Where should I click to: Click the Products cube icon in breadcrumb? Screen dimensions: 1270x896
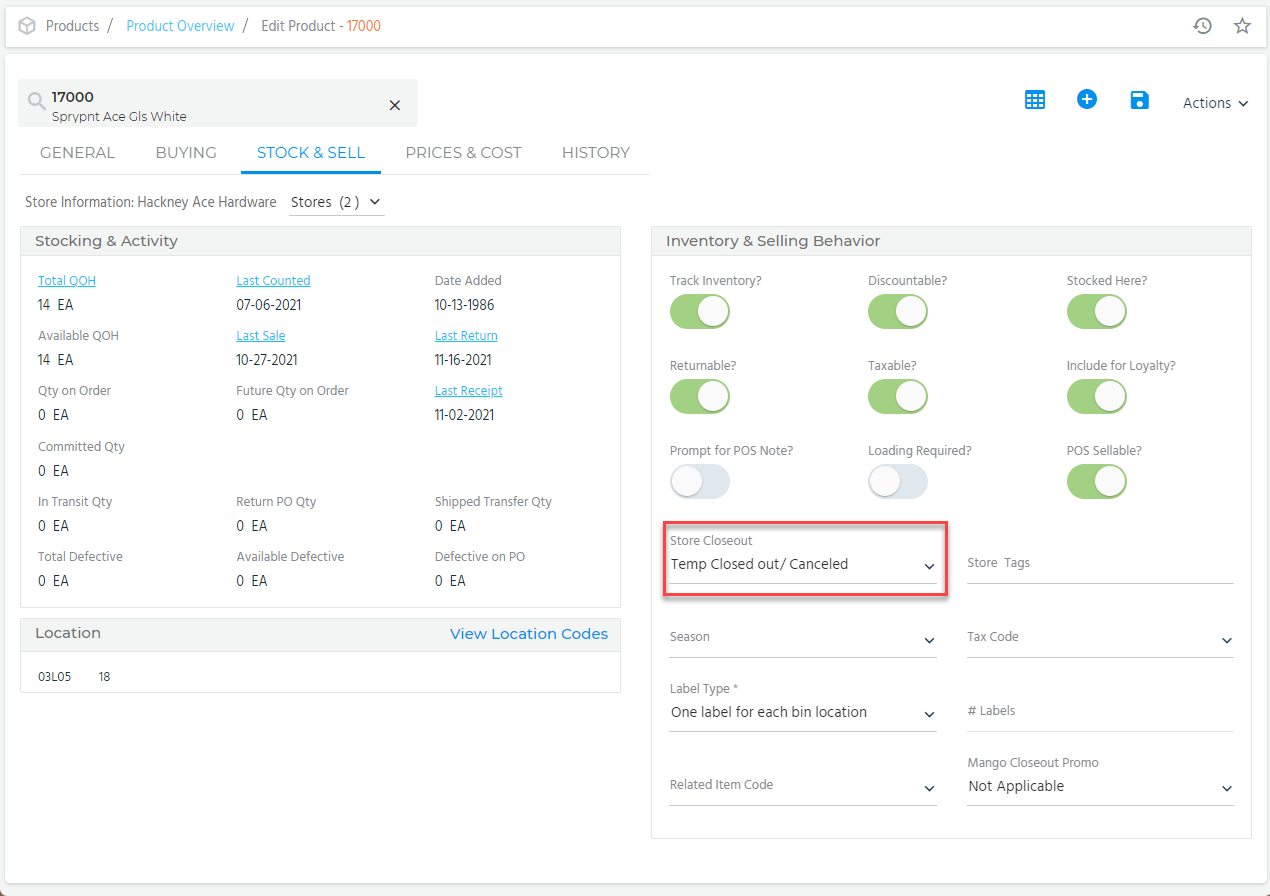tap(27, 26)
